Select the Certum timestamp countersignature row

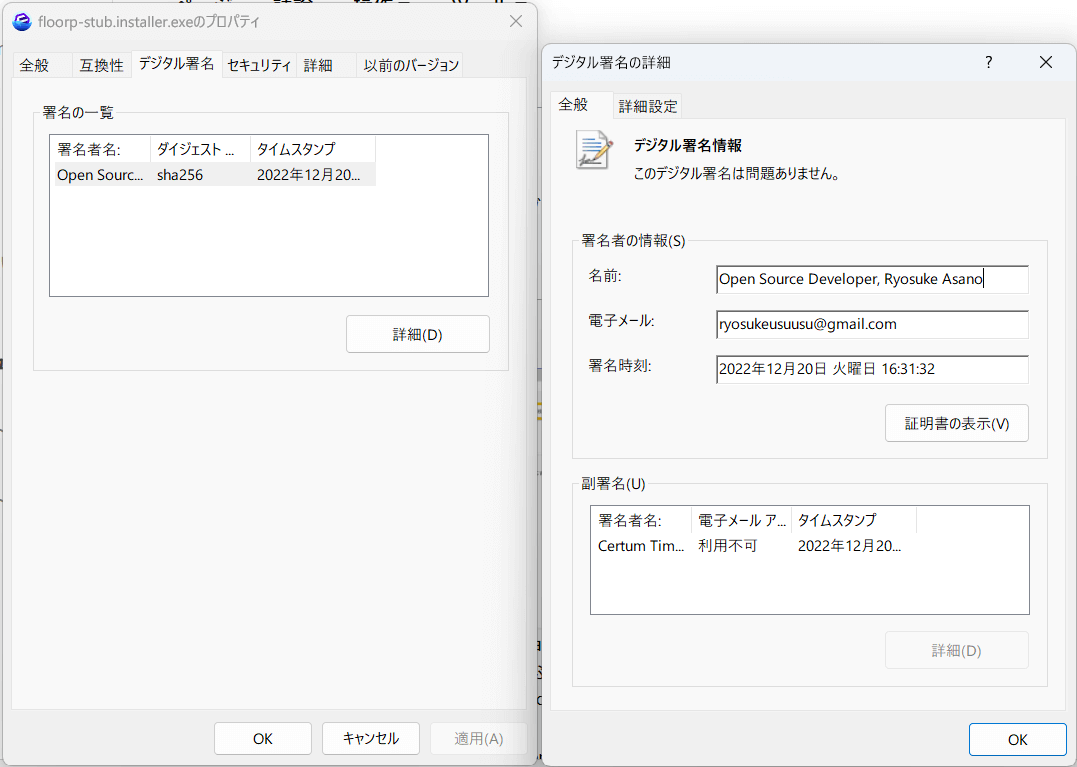point(750,546)
